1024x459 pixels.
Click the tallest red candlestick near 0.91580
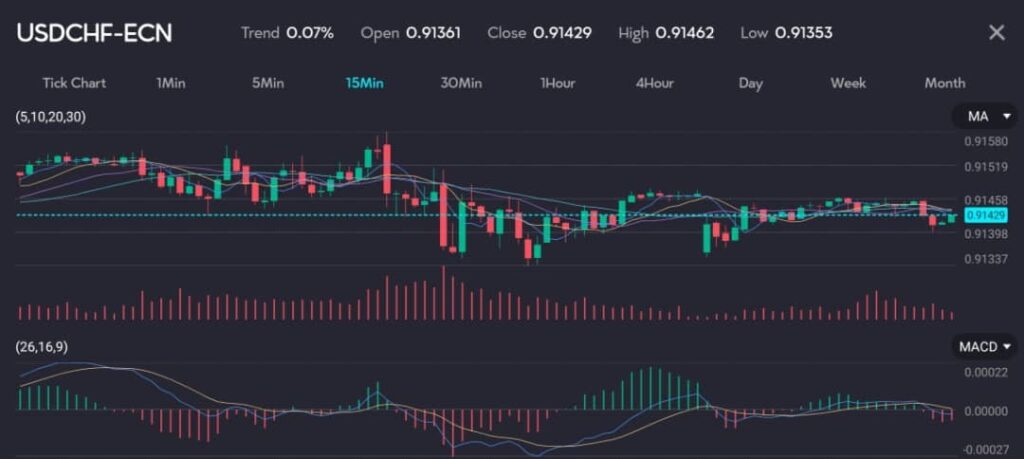point(387,165)
